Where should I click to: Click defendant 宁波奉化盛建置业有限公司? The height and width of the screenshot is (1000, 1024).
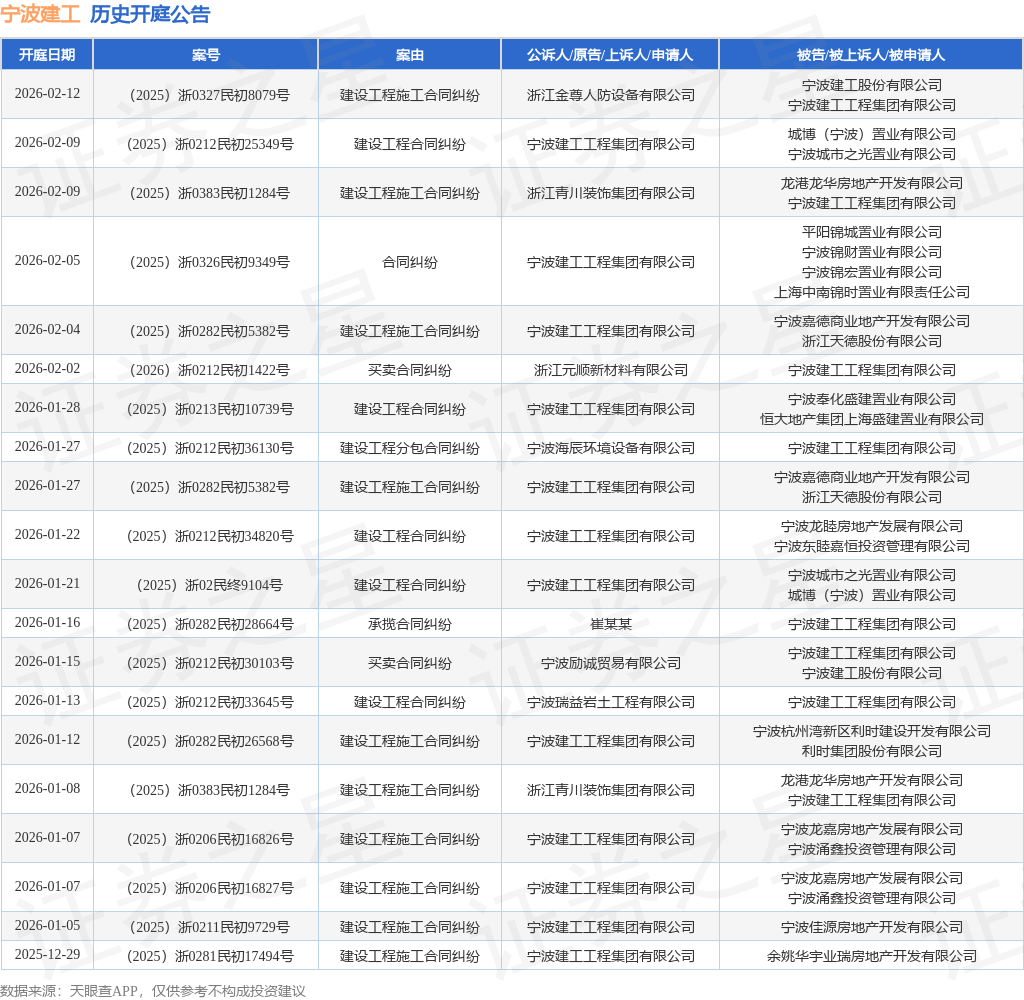872,399
